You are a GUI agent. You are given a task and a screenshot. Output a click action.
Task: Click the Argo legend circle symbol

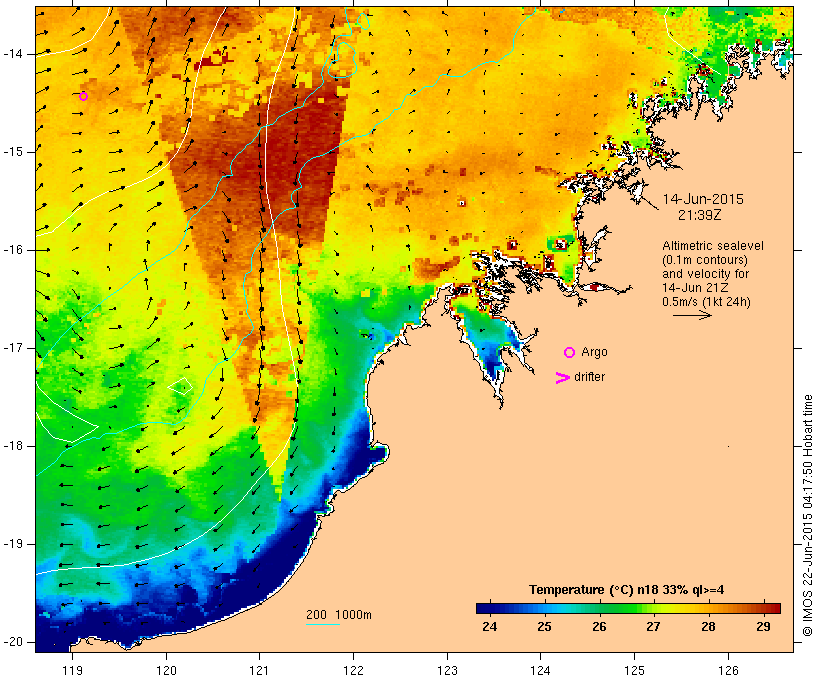coord(570,353)
